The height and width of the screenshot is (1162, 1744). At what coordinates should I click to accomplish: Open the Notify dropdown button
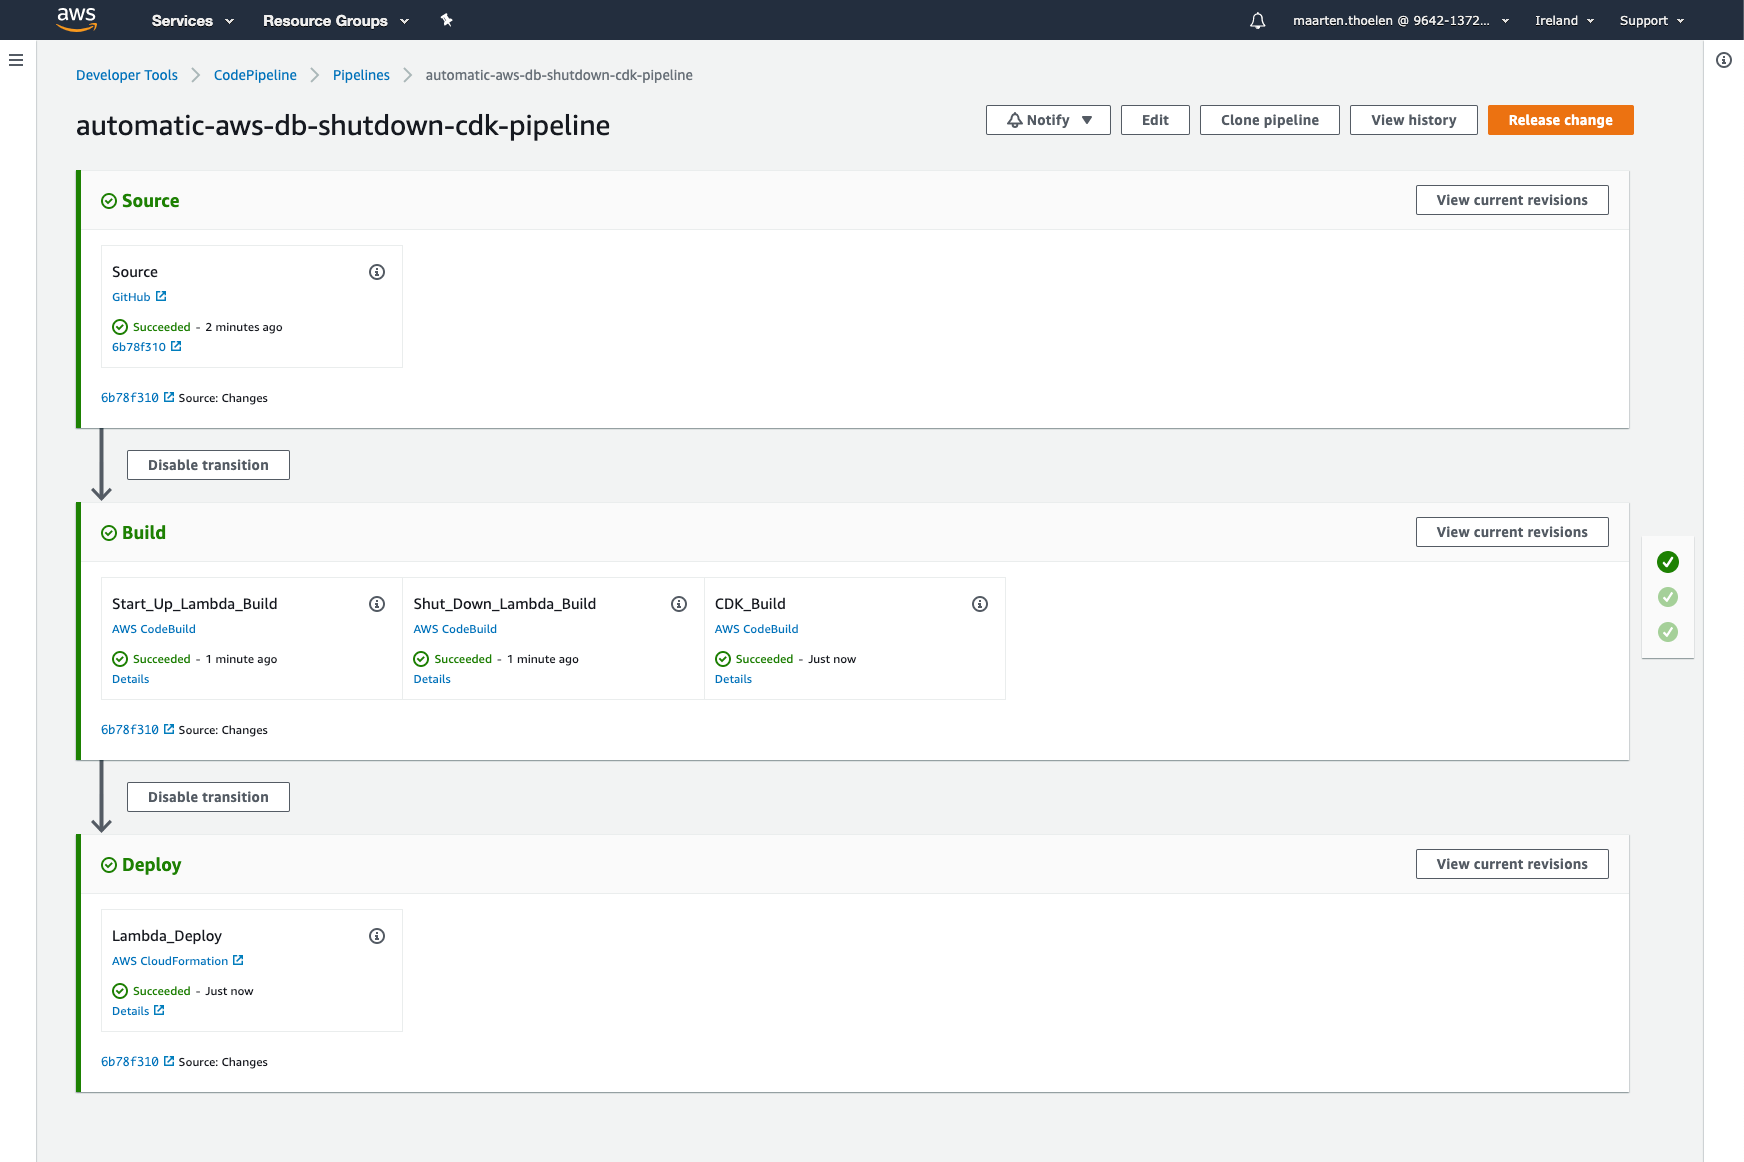pos(1048,120)
